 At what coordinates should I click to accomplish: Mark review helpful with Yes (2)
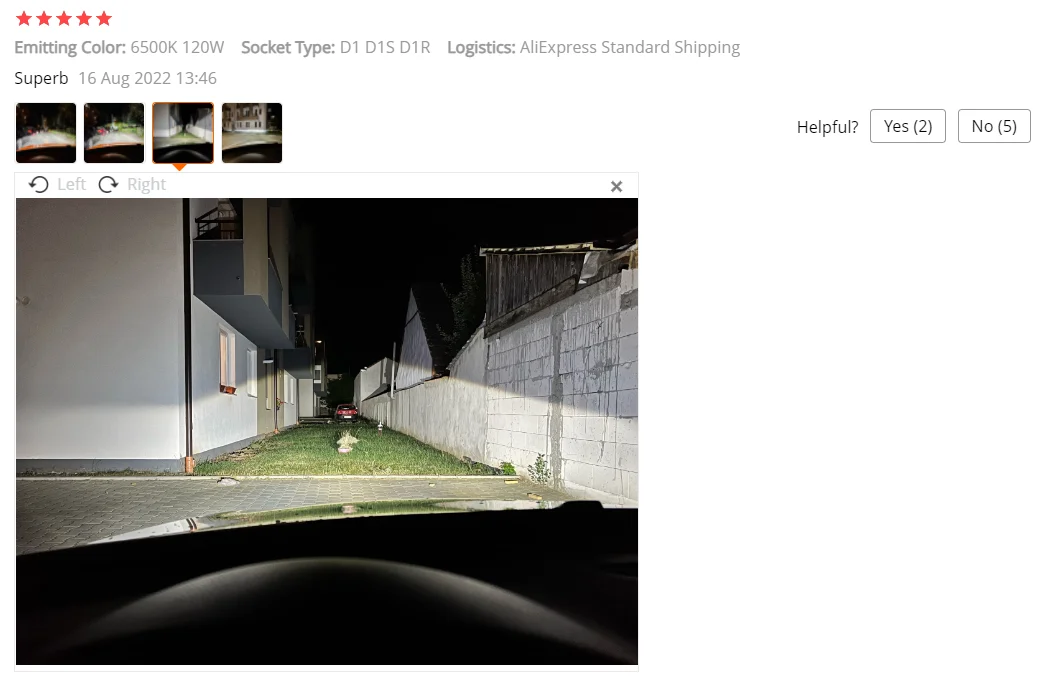pos(908,126)
